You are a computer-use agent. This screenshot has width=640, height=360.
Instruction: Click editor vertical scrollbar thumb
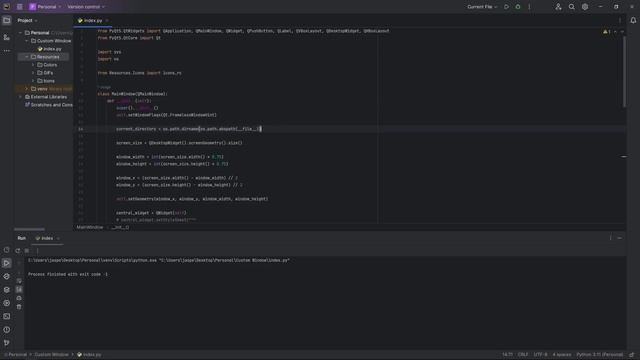point(624,71)
